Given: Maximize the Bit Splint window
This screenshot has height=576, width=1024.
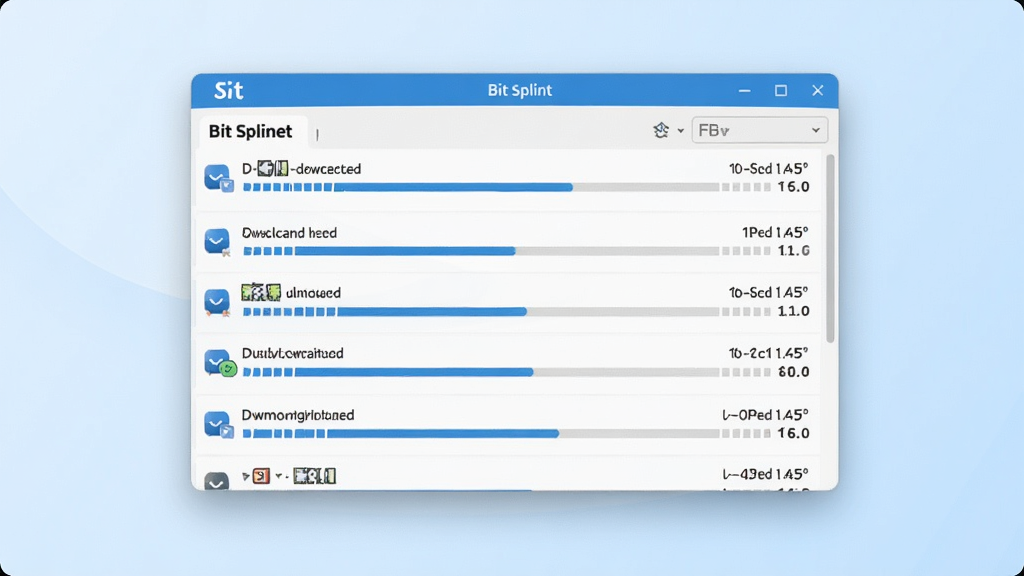Looking at the screenshot, I should pos(780,91).
